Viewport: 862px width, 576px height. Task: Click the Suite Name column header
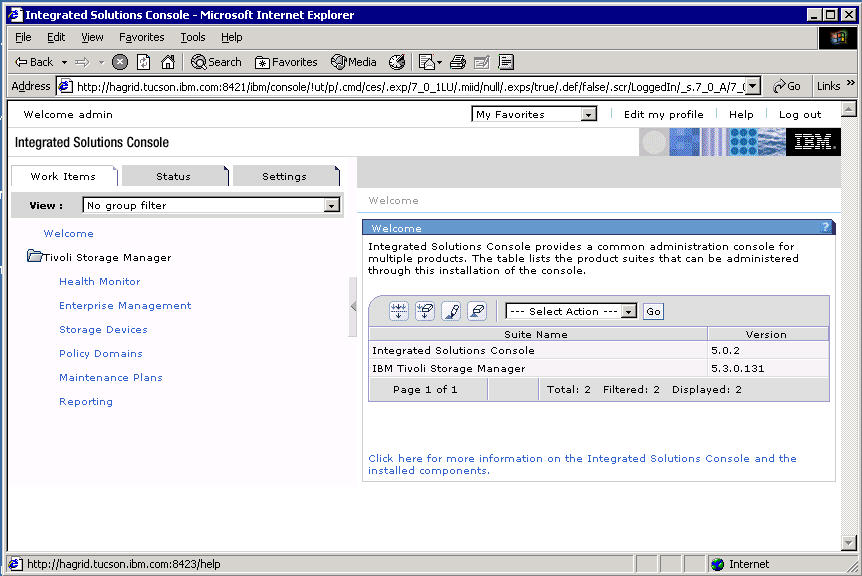537,334
